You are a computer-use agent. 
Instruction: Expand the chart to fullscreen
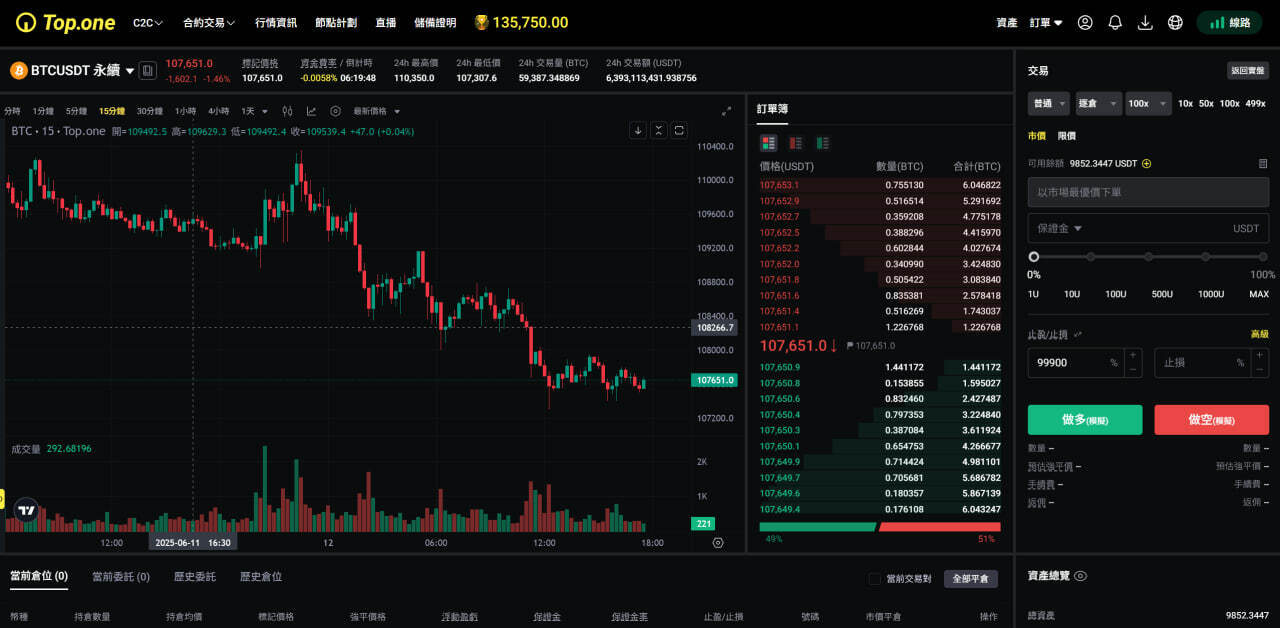(x=727, y=111)
